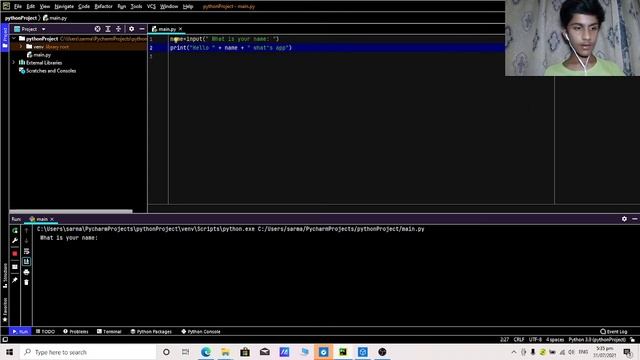Open the Code menu

point(84,7)
